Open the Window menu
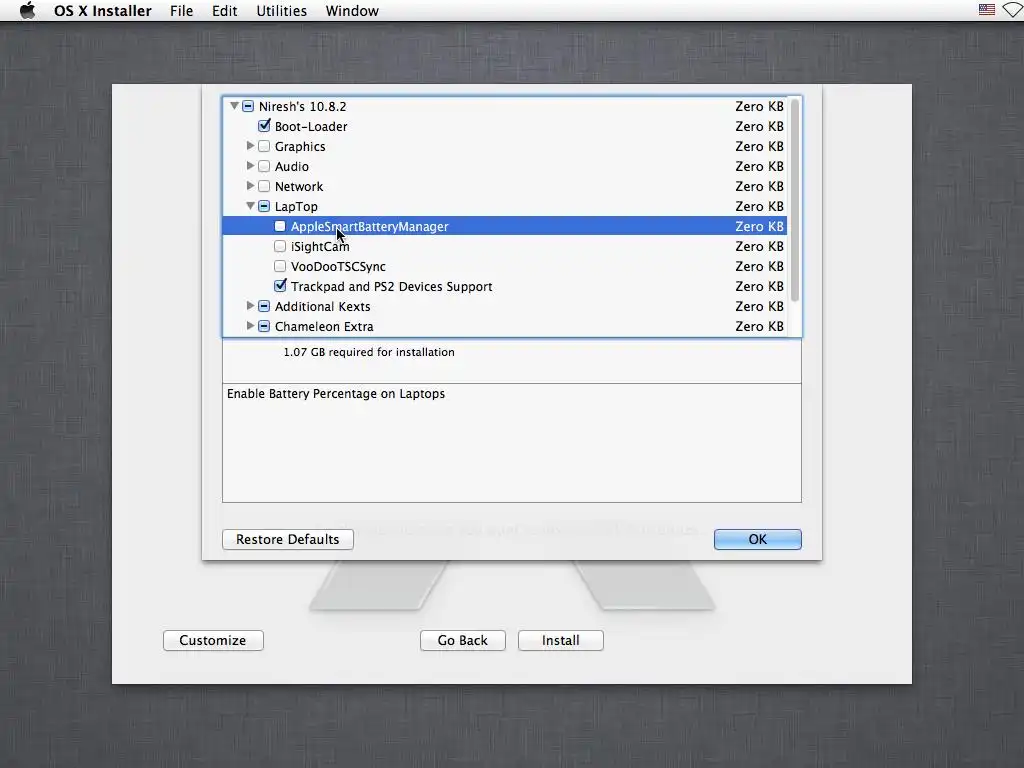1024x768 pixels. (x=352, y=10)
